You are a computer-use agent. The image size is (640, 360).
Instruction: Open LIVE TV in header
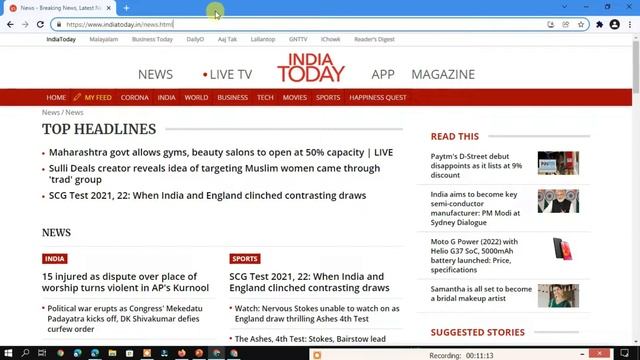click(x=227, y=74)
